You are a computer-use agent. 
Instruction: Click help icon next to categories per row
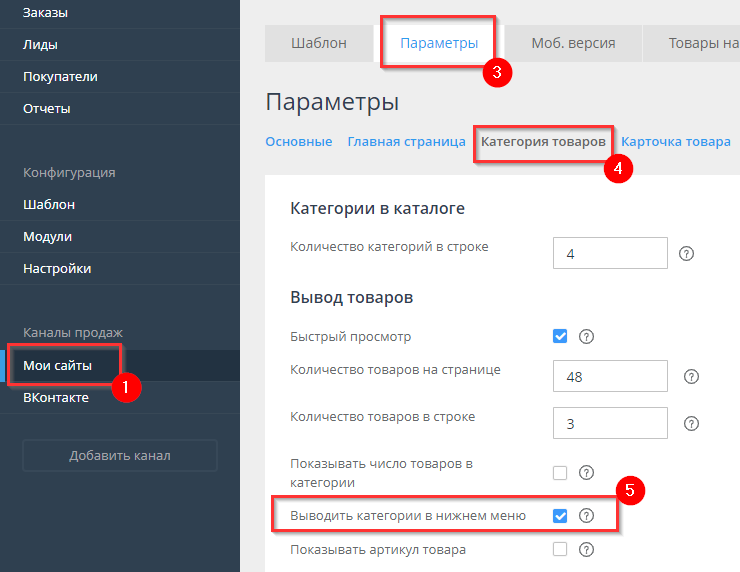click(686, 254)
